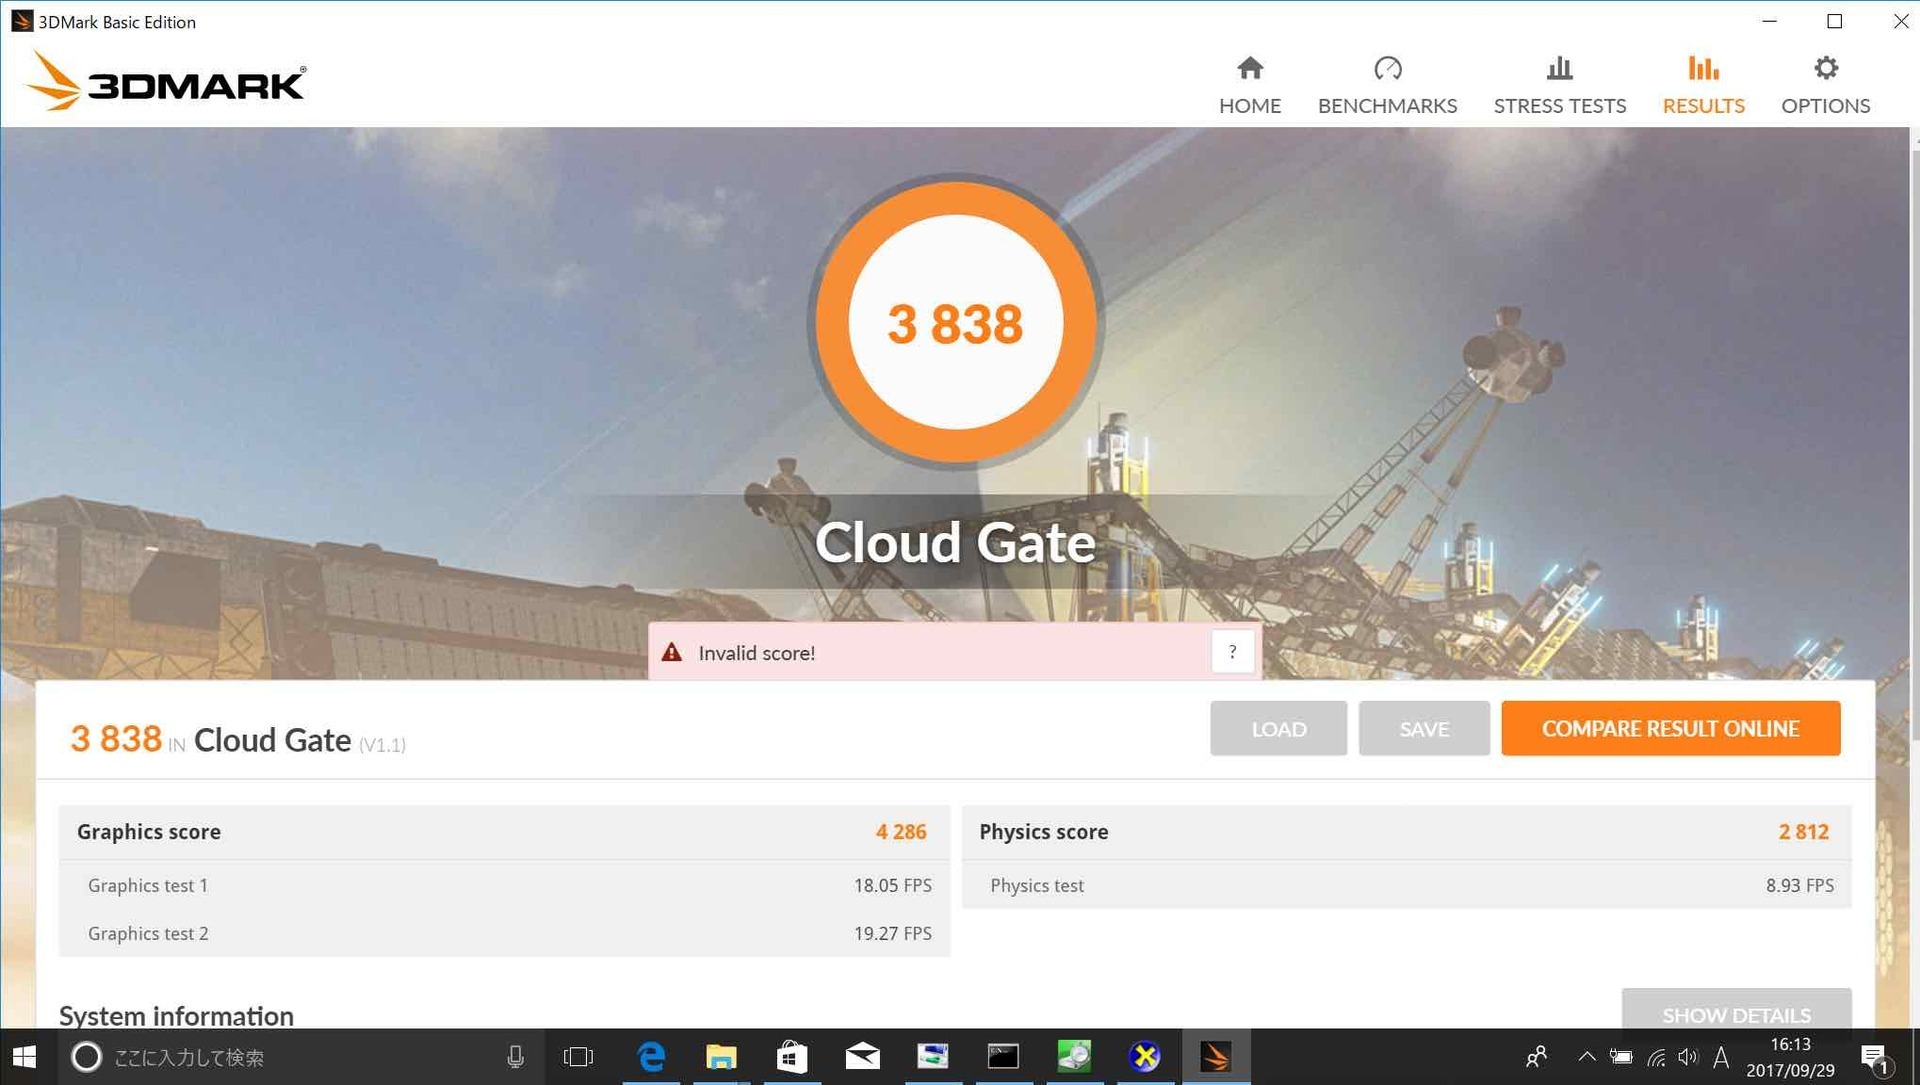The image size is (1920, 1085).
Task: Open the Benchmarks section
Action: pyautogui.click(x=1389, y=82)
